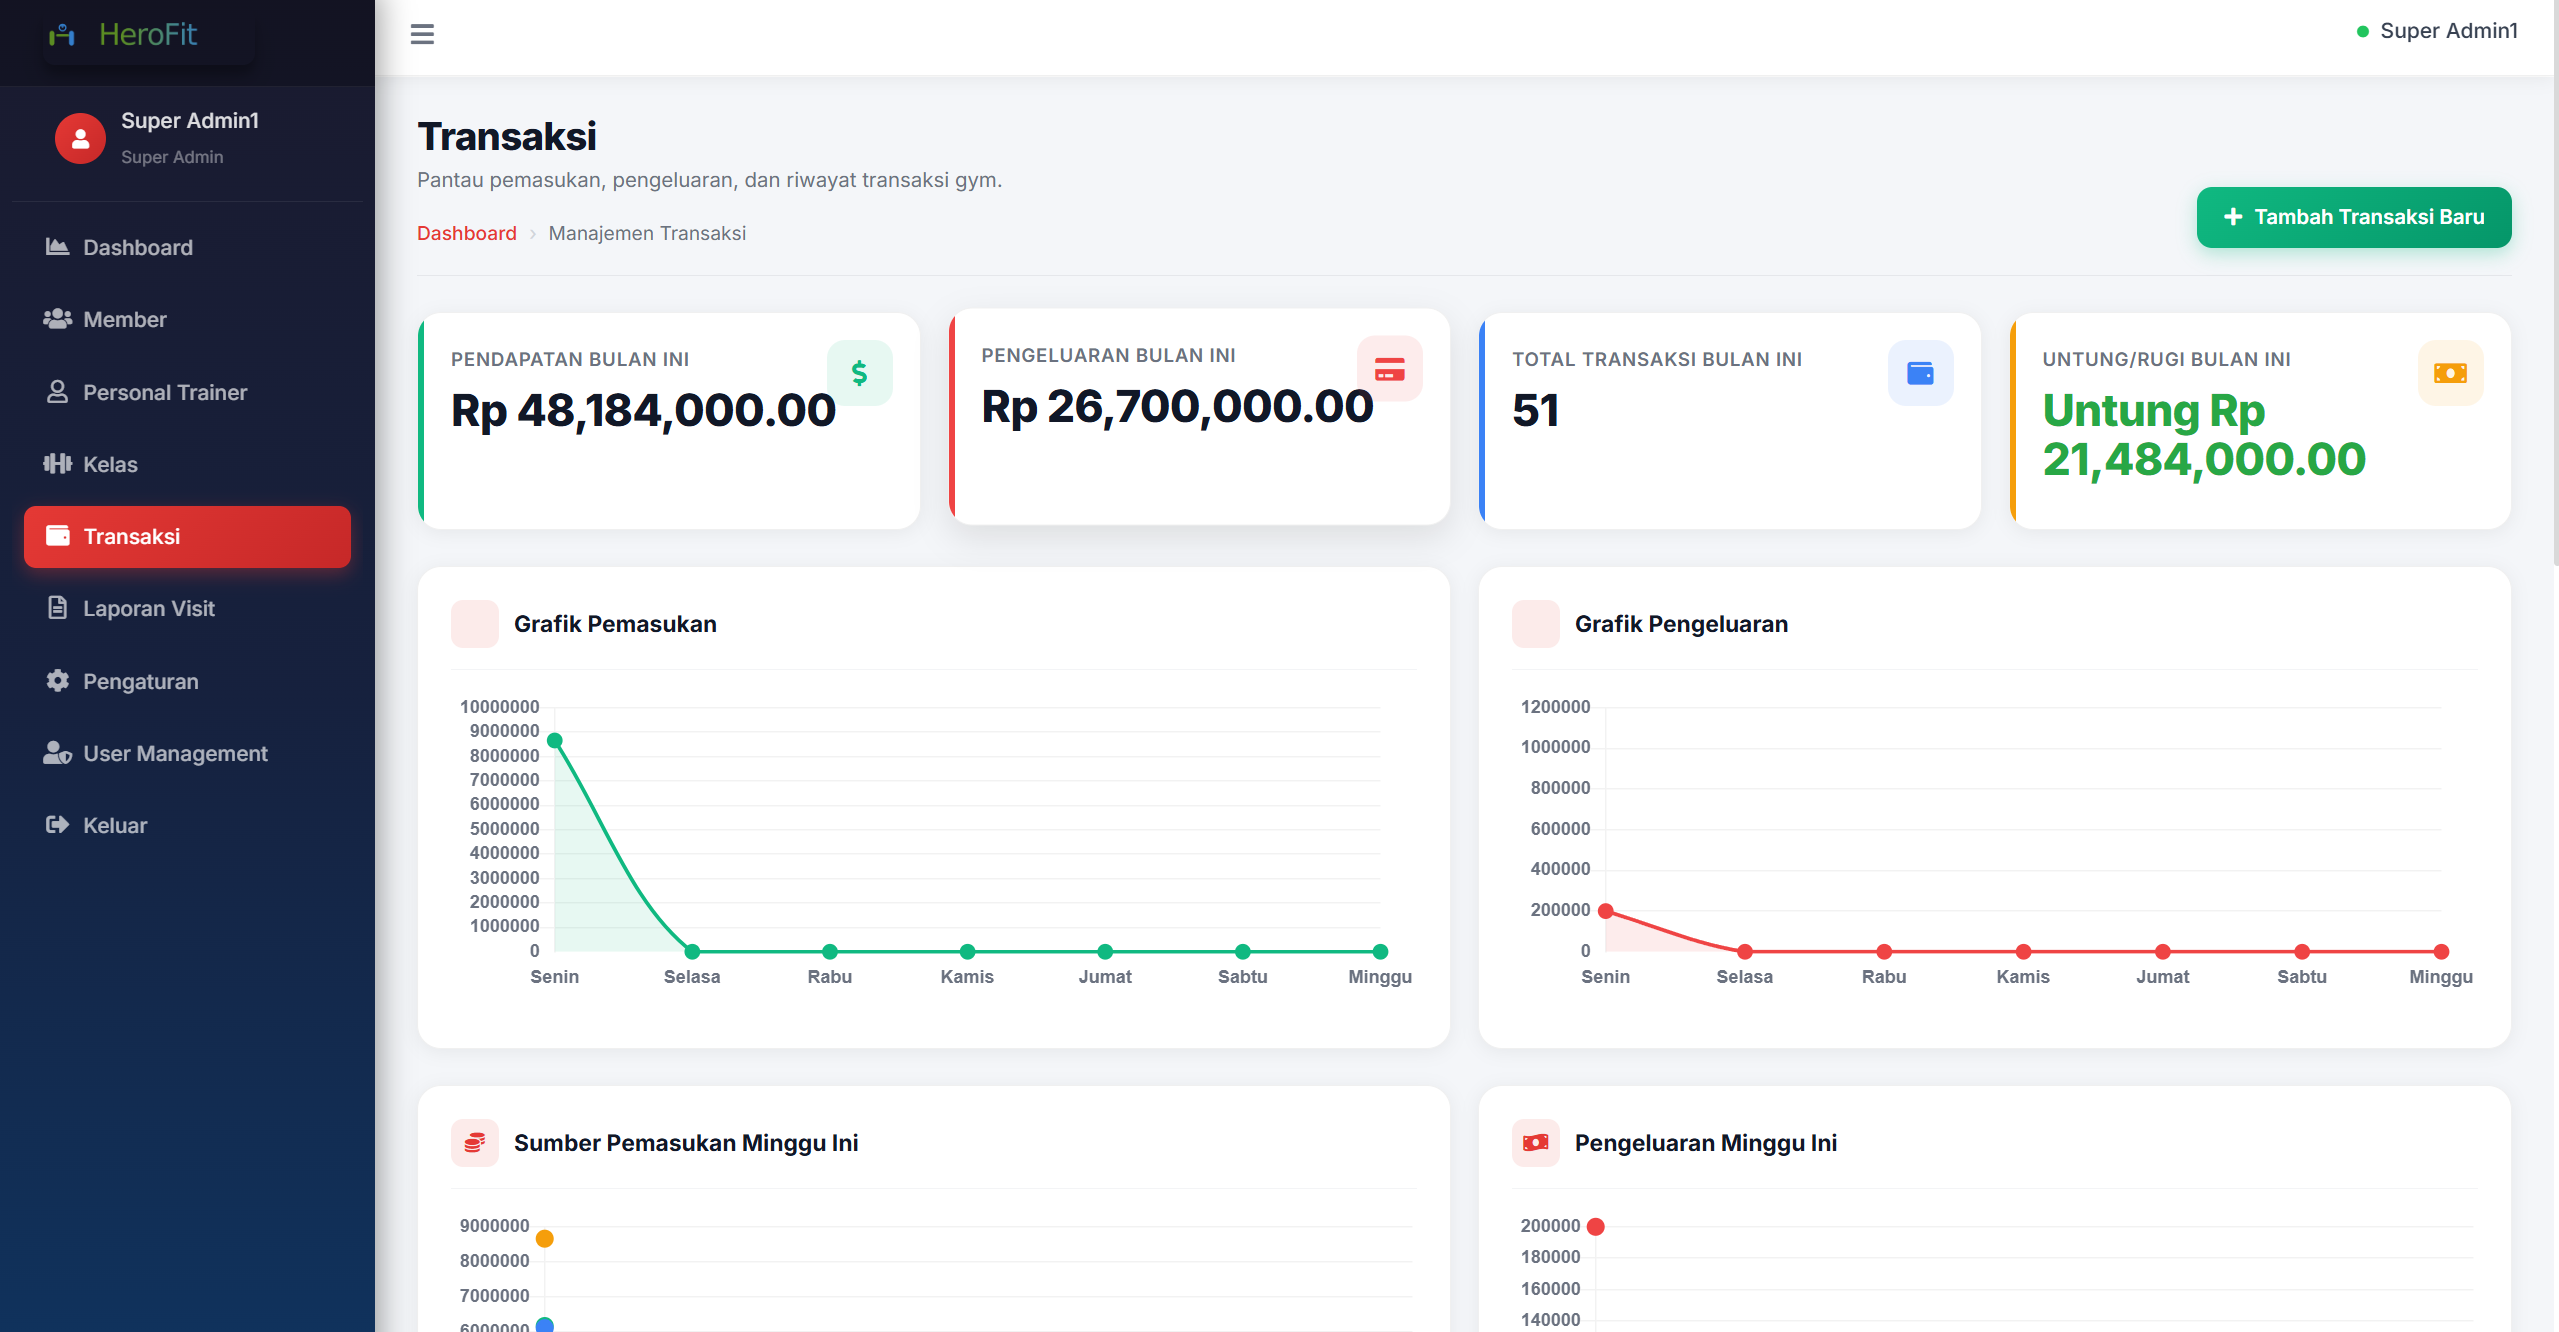Click the HeroFit brand link

[147, 35]
